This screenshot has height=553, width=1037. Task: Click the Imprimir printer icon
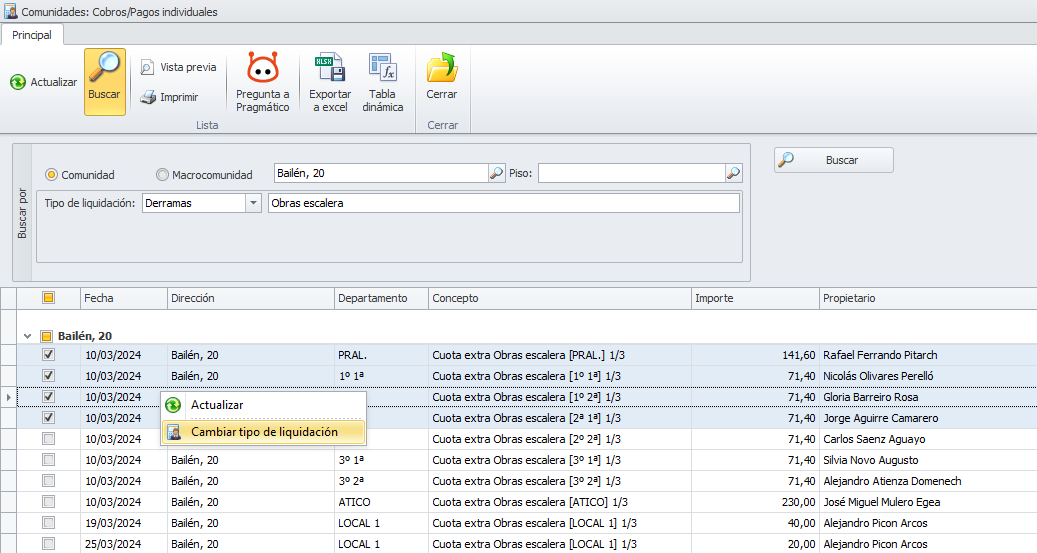pos(148,97)
